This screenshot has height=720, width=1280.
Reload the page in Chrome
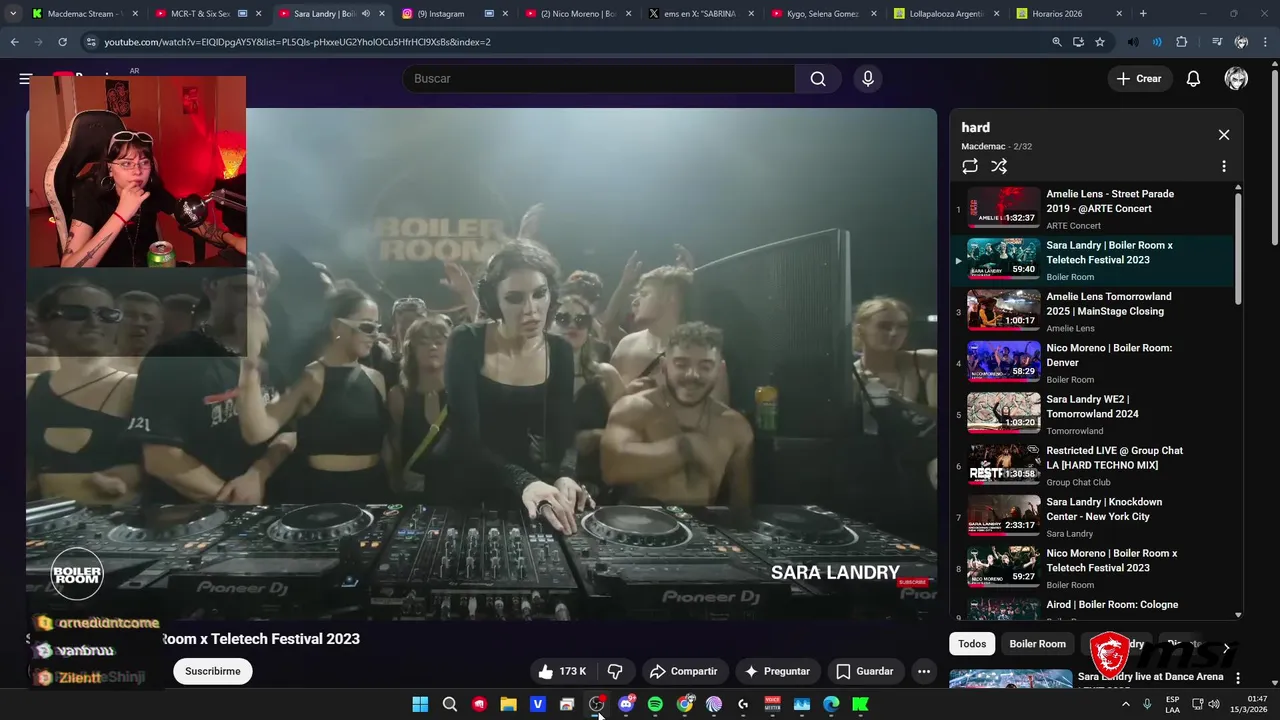[62, 42]
